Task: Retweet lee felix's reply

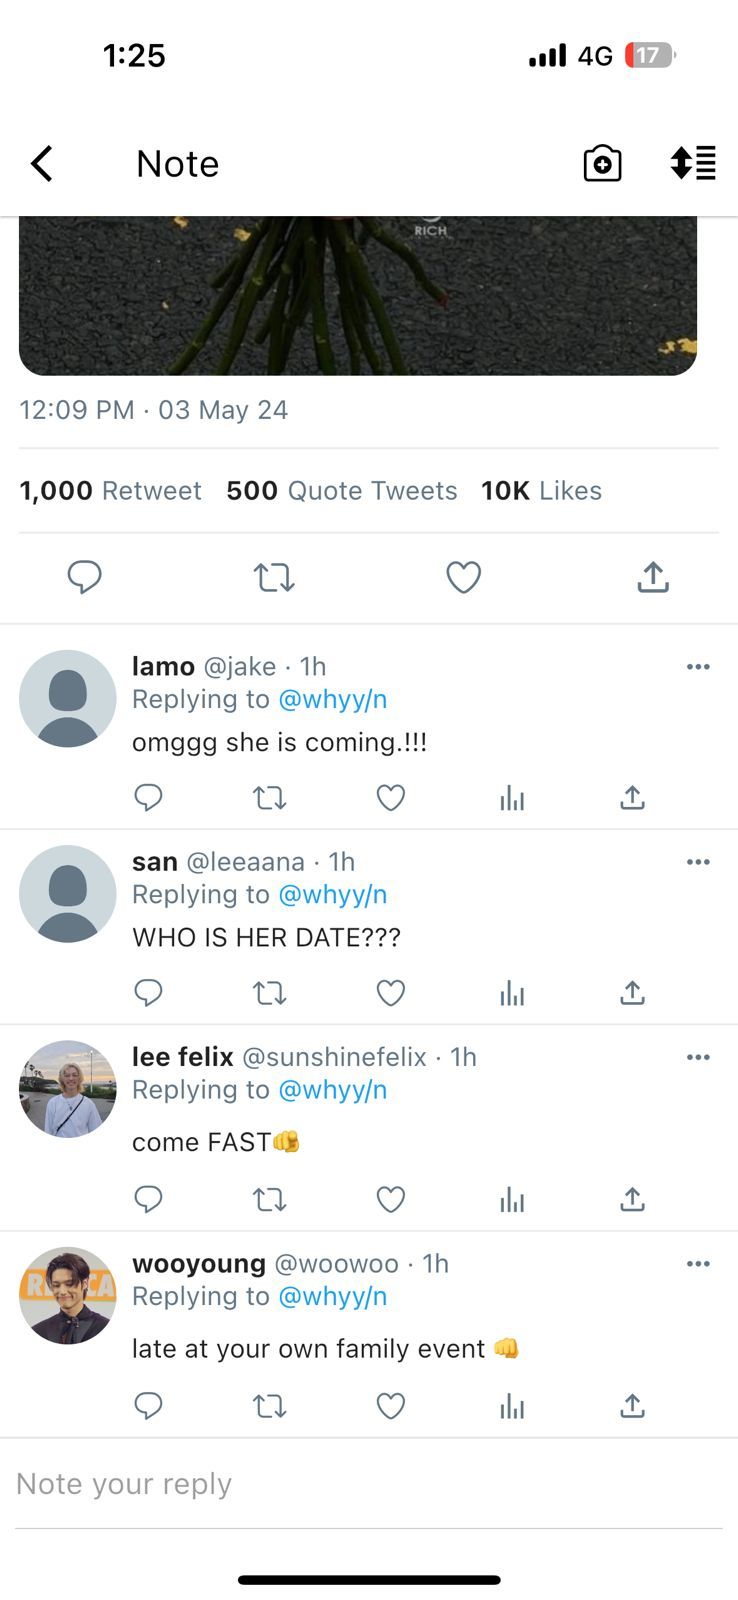Action: (269, 1199)
